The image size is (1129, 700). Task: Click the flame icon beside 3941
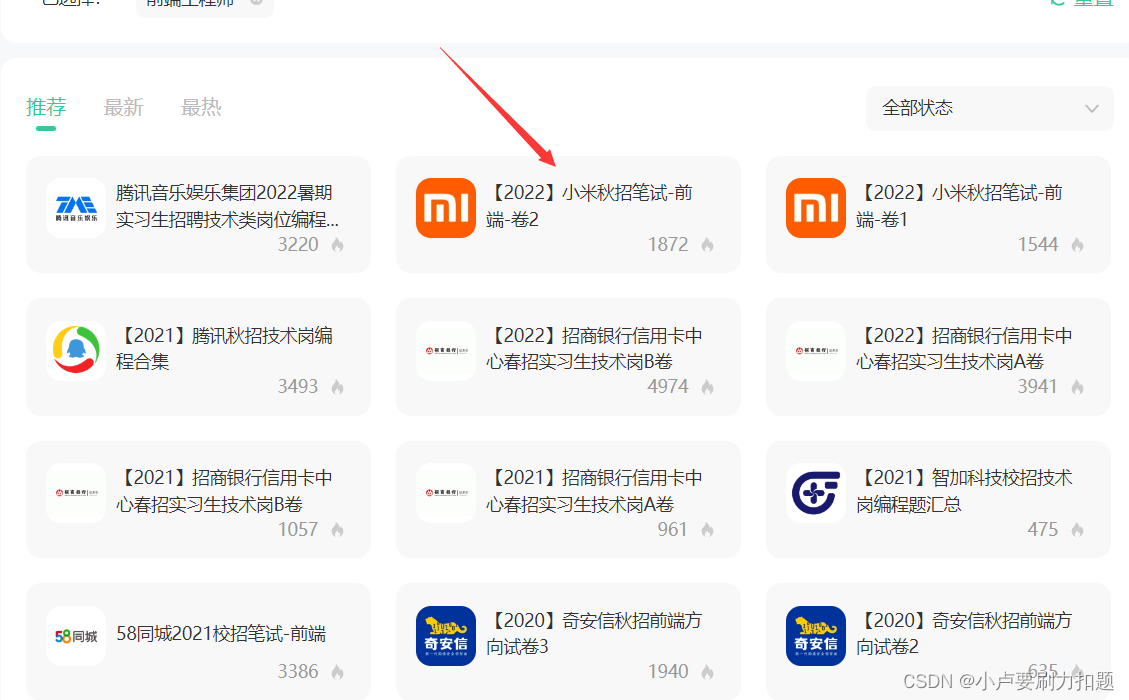[1078, 387]
